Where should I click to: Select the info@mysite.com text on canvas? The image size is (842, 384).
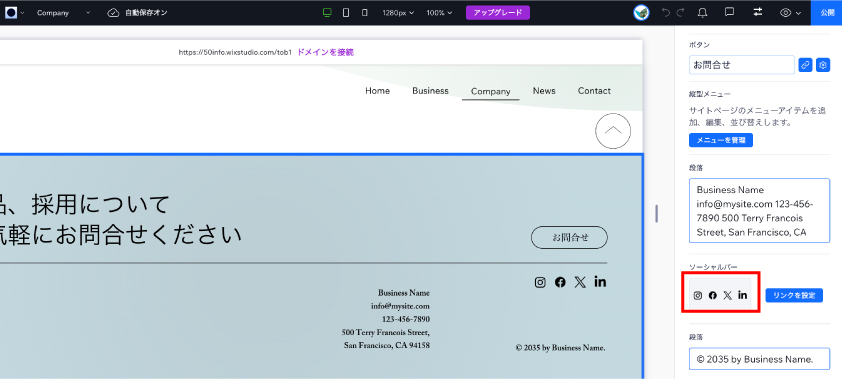point(400,306)
